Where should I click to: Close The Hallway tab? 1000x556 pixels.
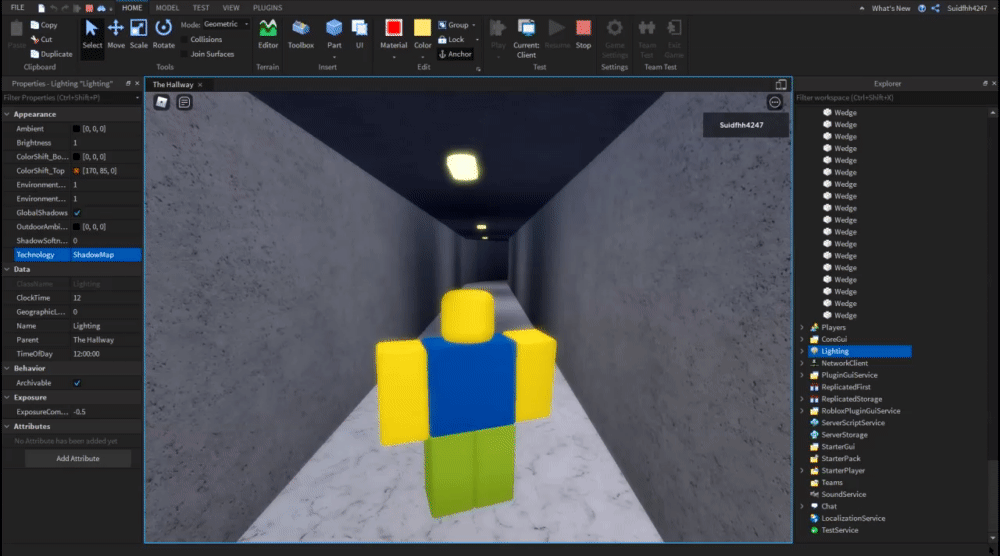click(x=200, y=85)
